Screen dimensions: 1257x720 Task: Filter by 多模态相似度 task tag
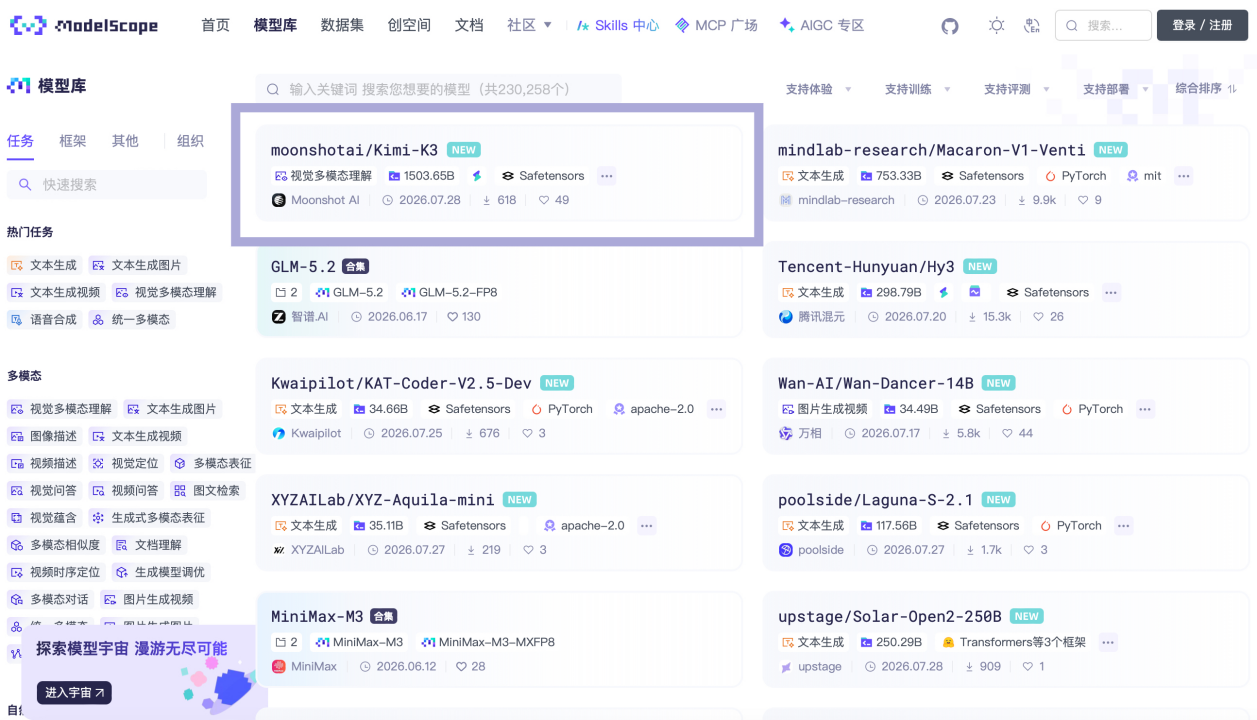pos(54,544)
